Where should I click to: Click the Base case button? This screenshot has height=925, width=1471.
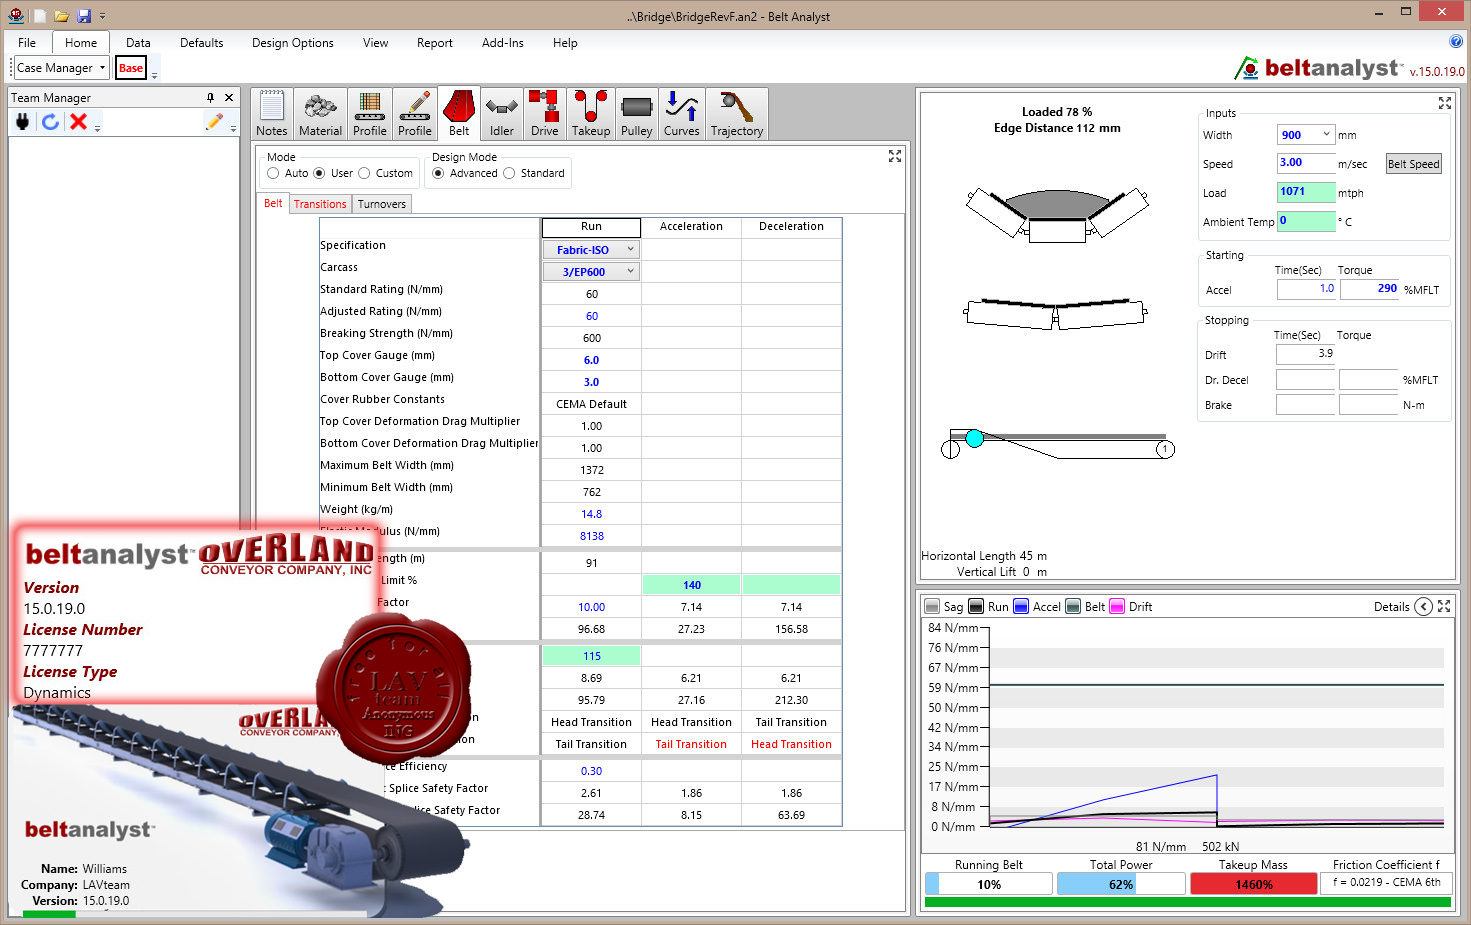coord(131,68)
